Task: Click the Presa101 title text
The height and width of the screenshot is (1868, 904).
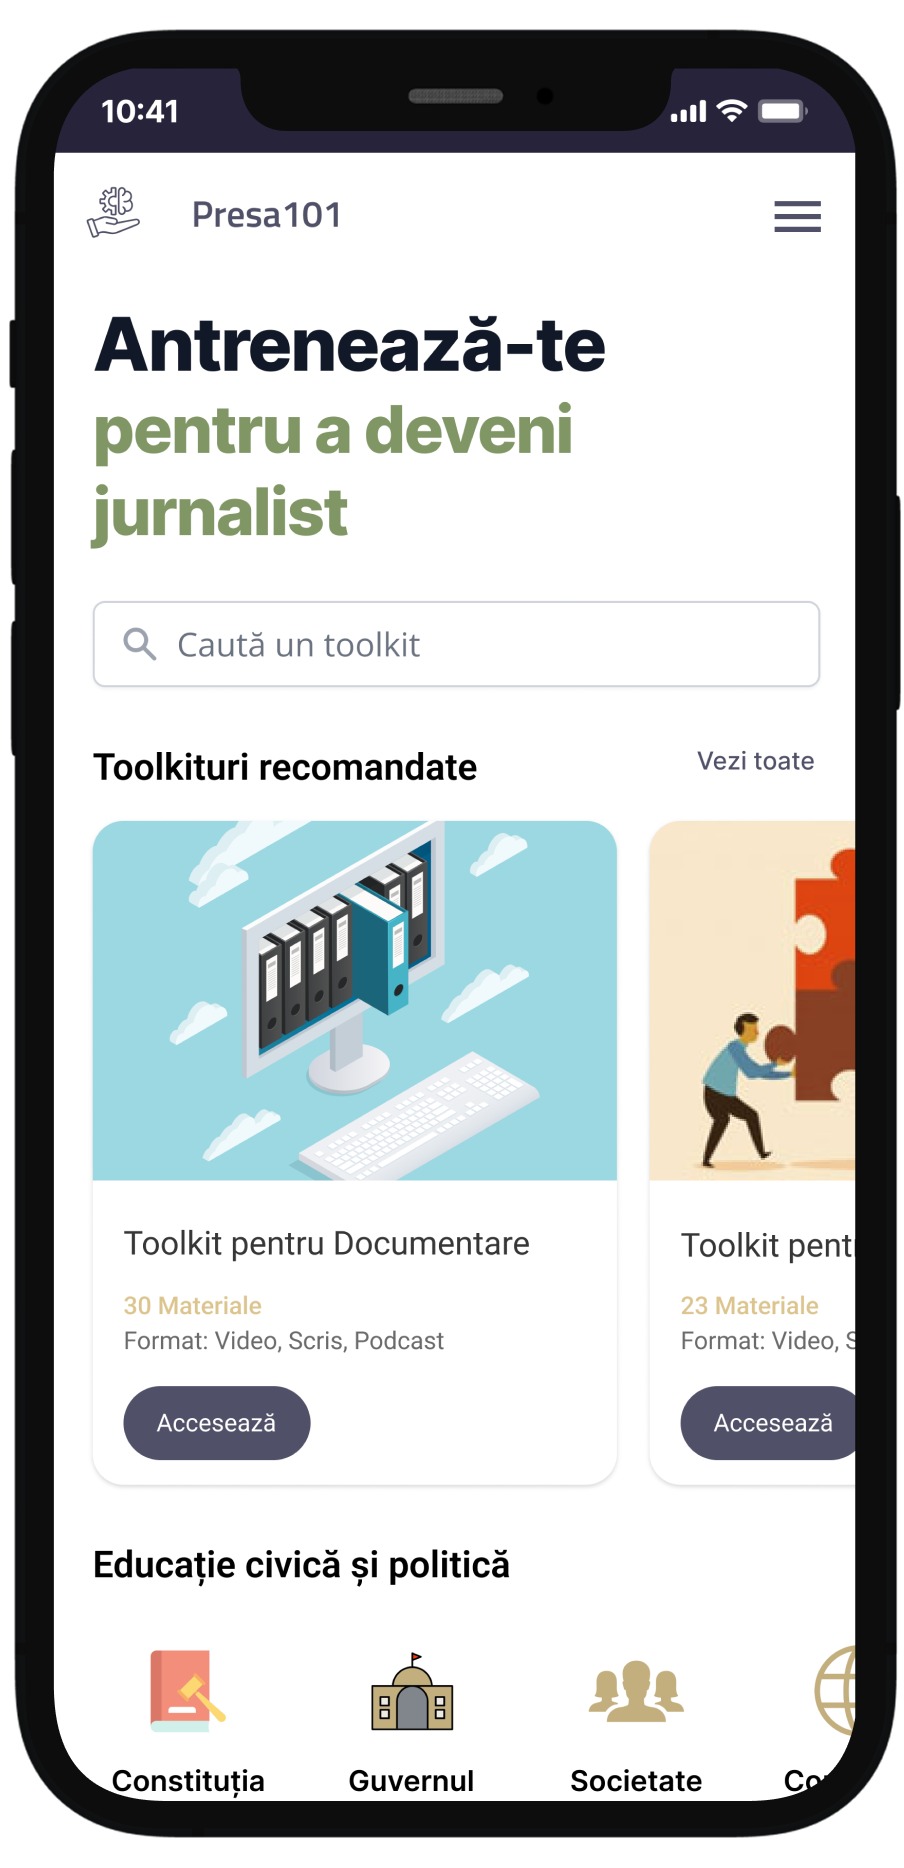Action: point(266,215)
